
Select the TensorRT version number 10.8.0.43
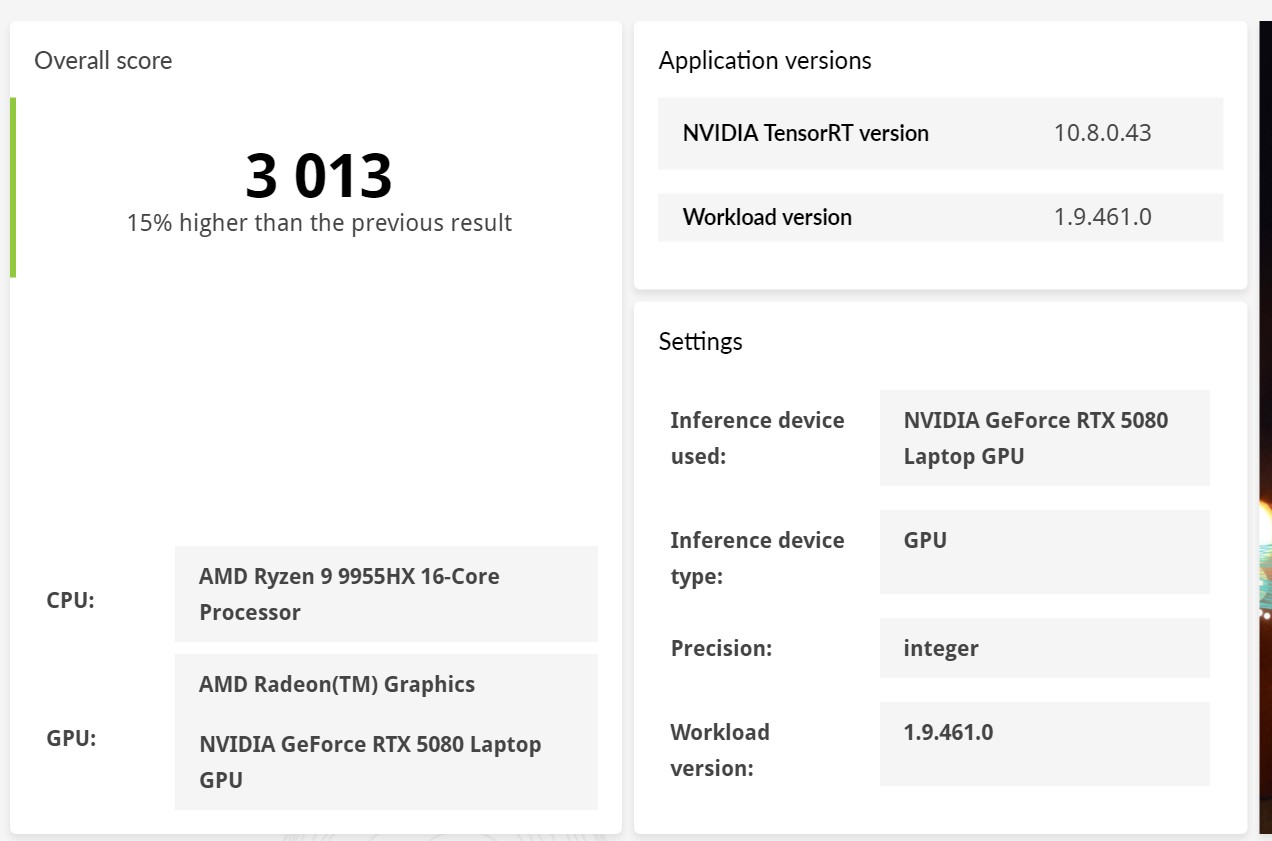[x=1102, y=133]
